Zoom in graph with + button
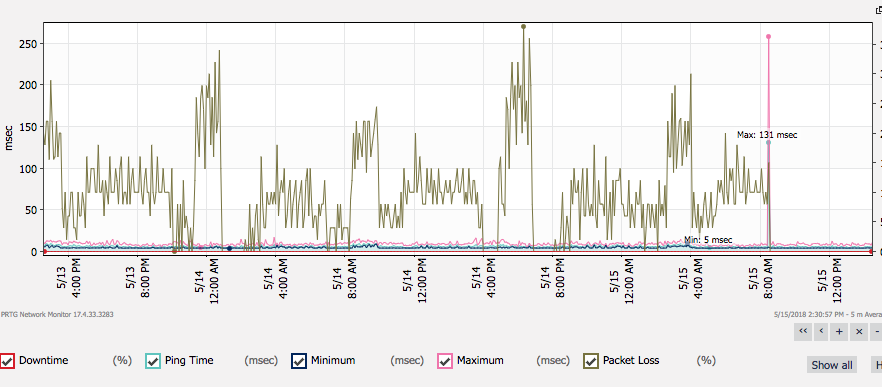Viewport: 882px width, 387px height. 839,331
